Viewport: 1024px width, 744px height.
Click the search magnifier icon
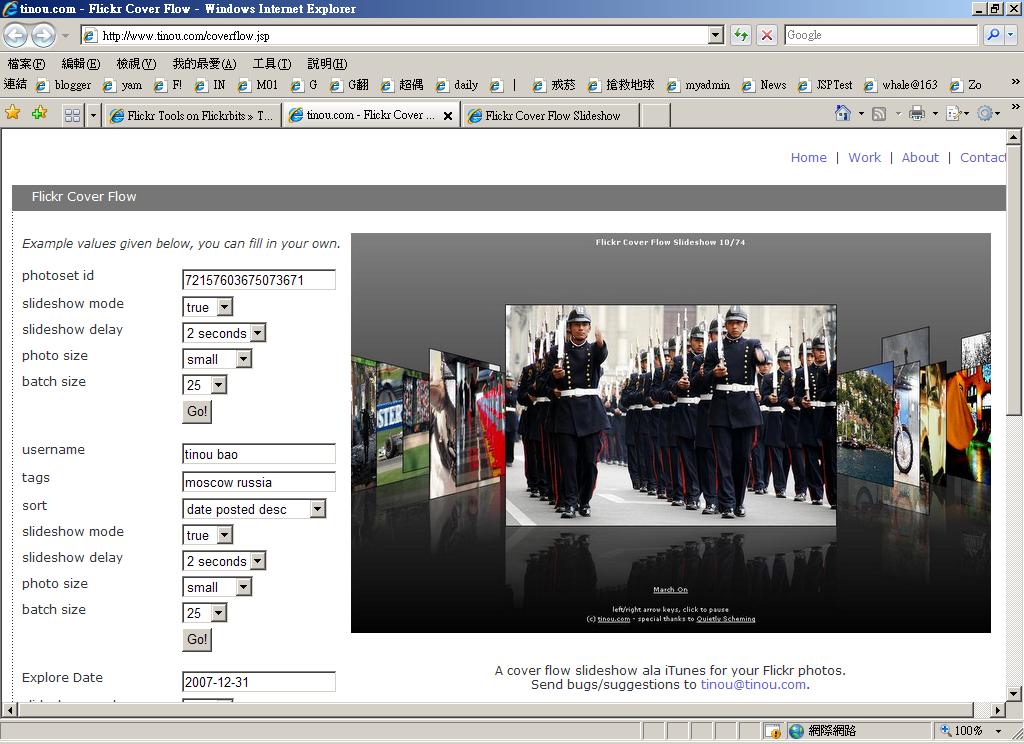click(993, 35)
